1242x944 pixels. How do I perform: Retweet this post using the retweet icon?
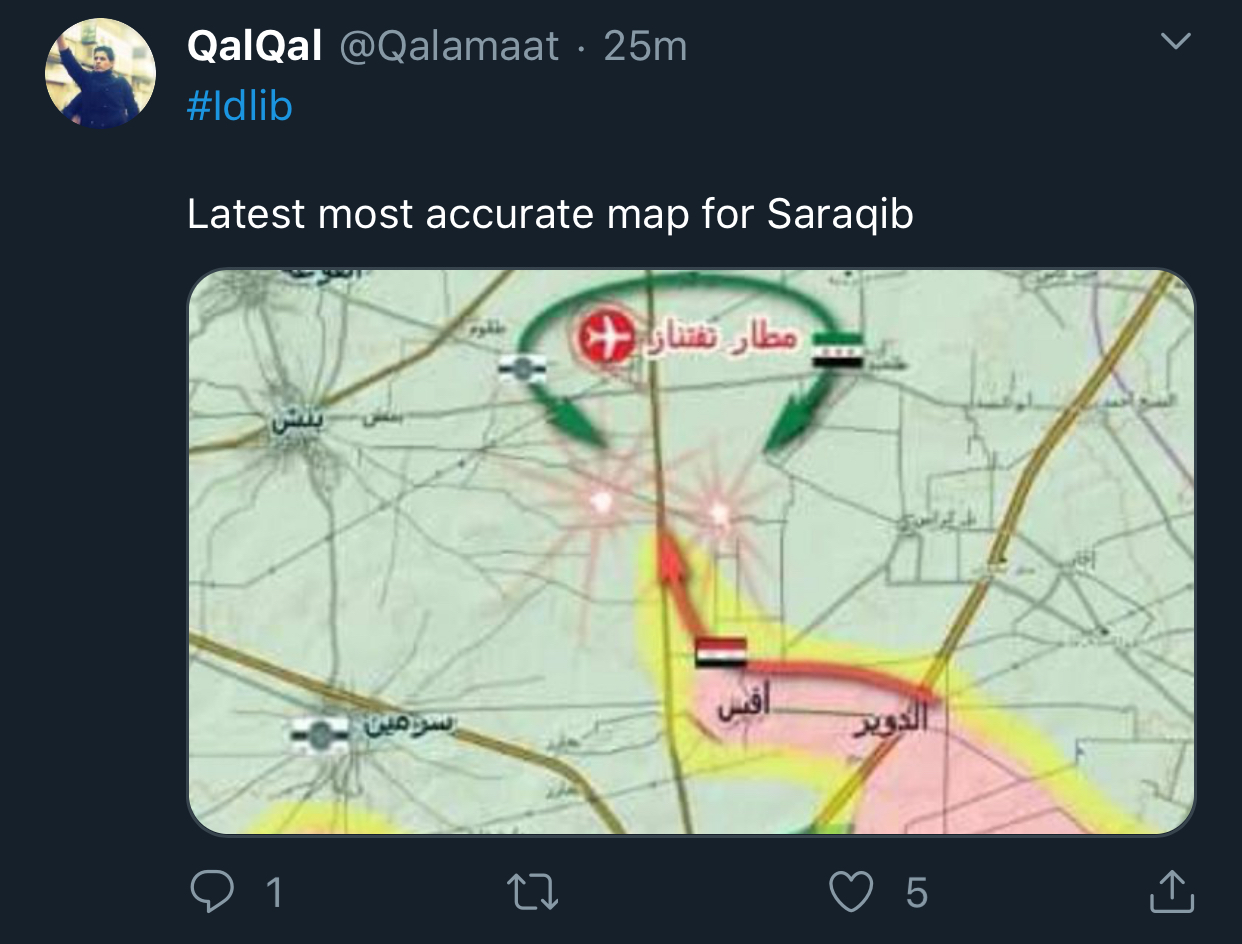[532, 892]
